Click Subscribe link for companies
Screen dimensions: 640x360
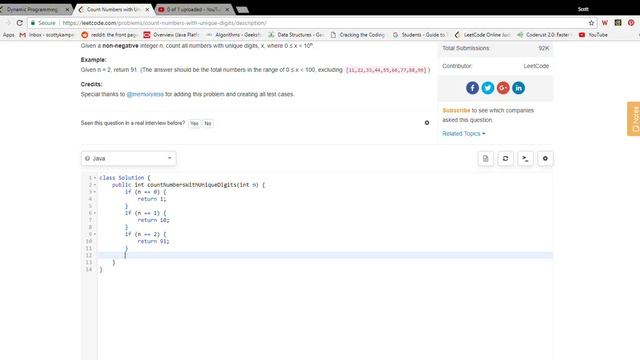point(456,110)
